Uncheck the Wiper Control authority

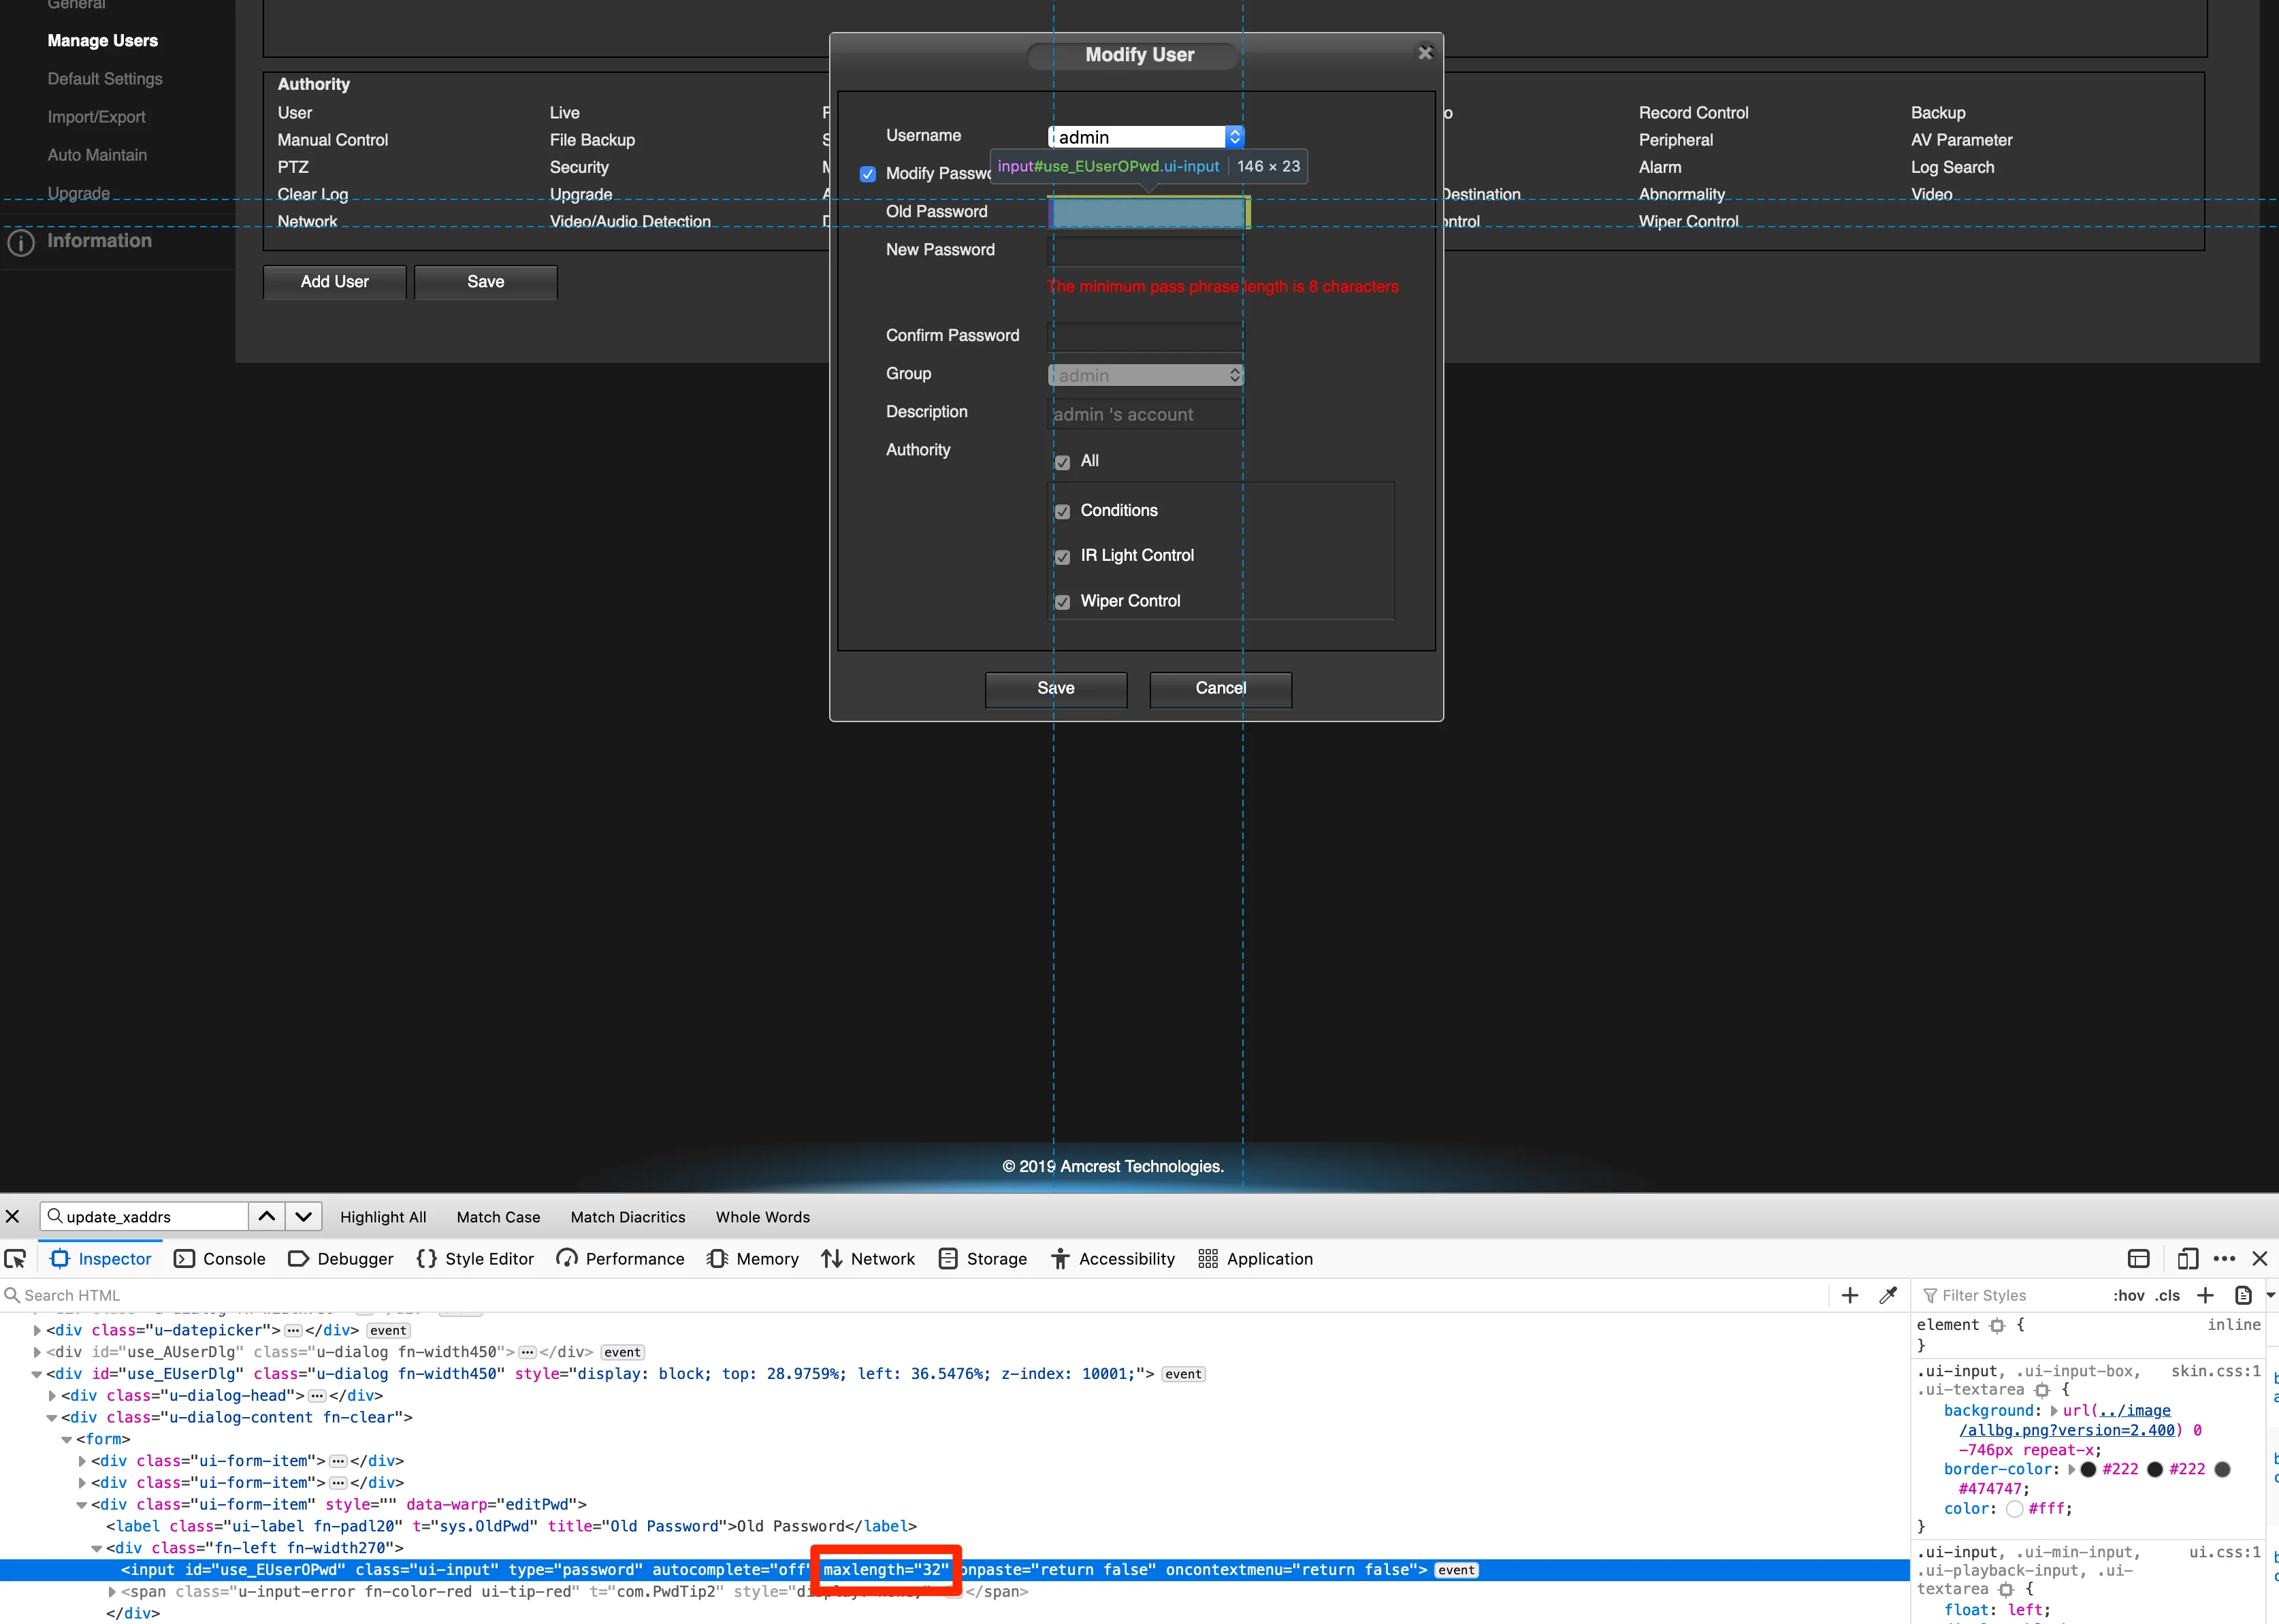(1063, 602)
